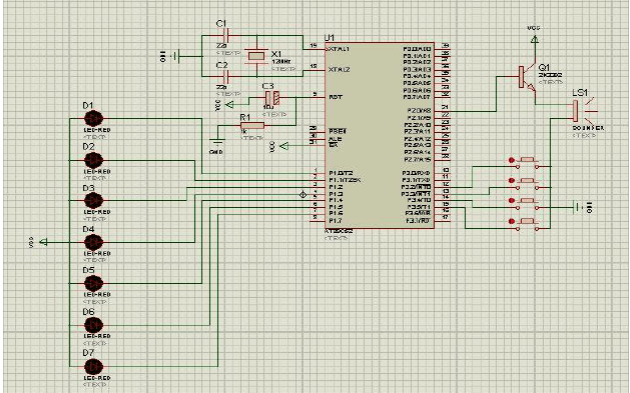Click the RST pin on U1
The height and width of the screenshot is (393, 630).
point(335,97)
